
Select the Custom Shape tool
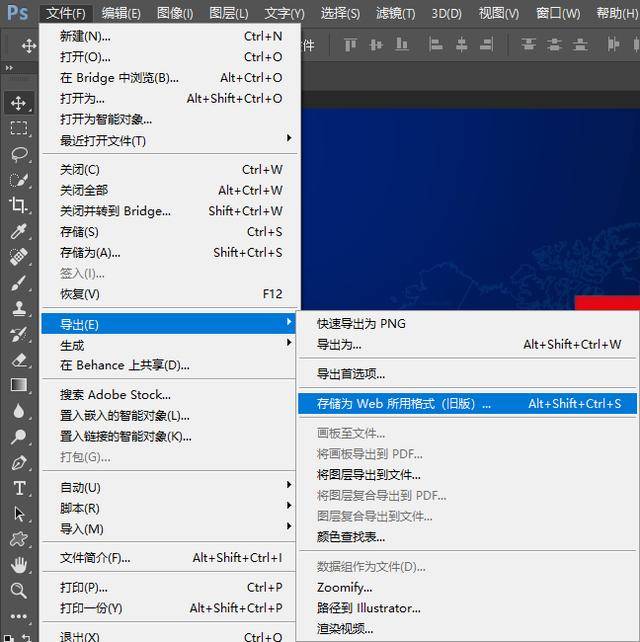19,540
